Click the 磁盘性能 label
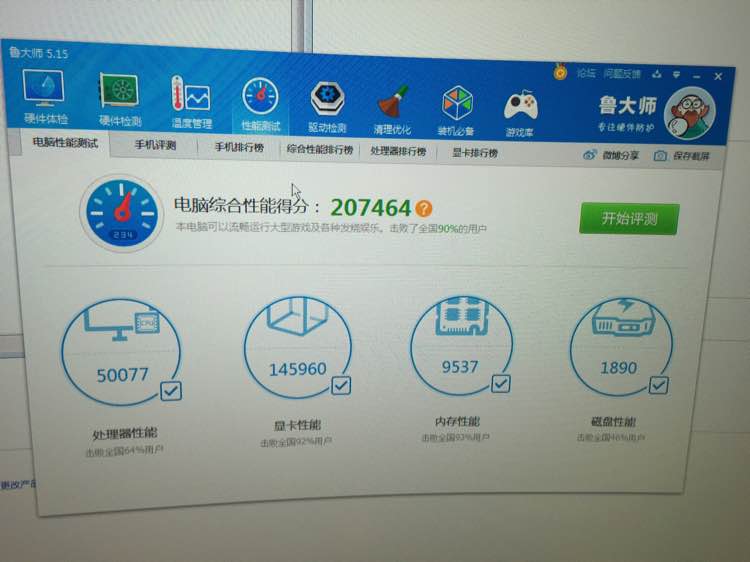Image resolution: width=750 pixels, height=562 pixels. [x=613, y=421]
